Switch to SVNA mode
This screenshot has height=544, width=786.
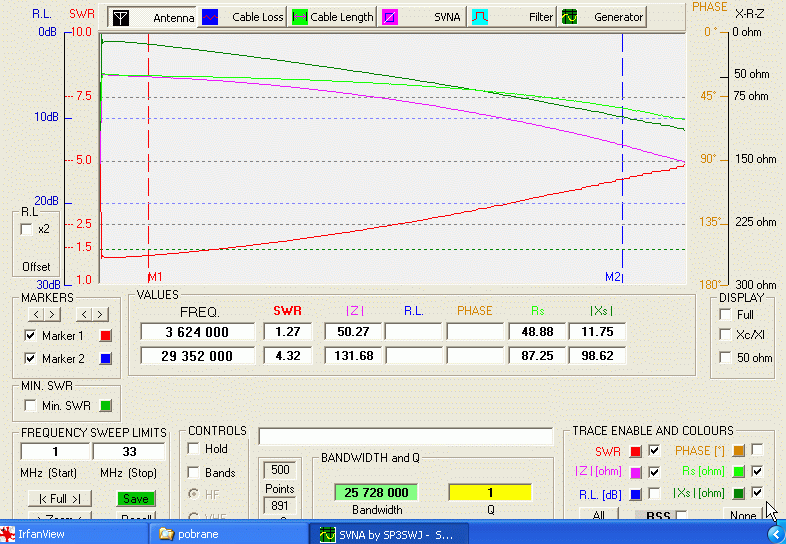point(422,17)
